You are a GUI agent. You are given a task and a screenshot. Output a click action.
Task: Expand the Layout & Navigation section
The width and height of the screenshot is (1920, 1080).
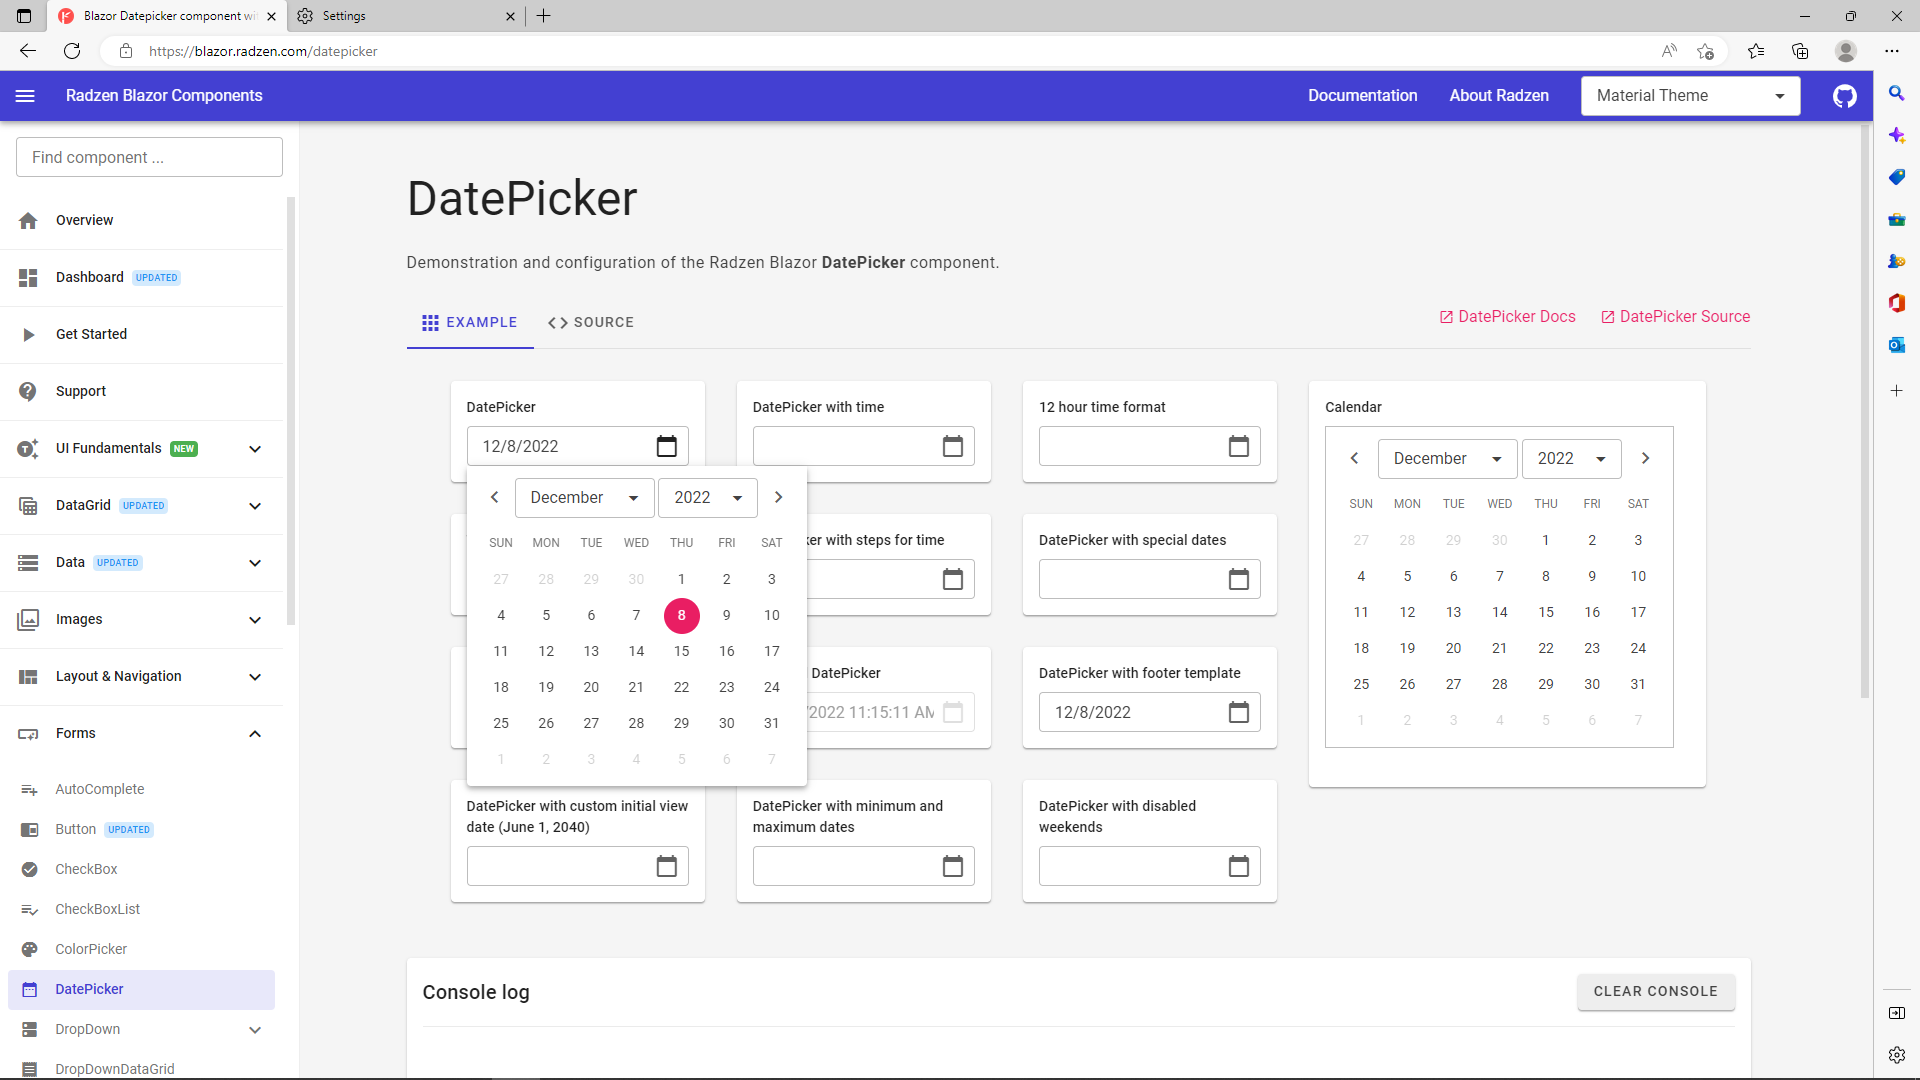pyautogui.click(x=254, y=677)
